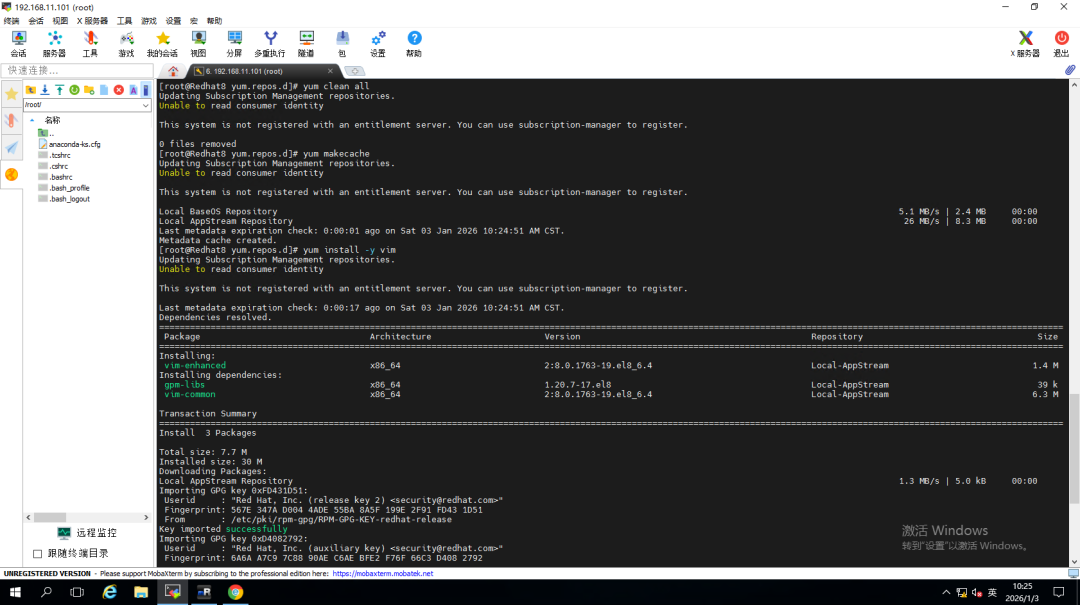This screenshot has width=1080, height=605.
Task: Open the 游戏 (Games) toolbar icon
Action: [126, 43]
